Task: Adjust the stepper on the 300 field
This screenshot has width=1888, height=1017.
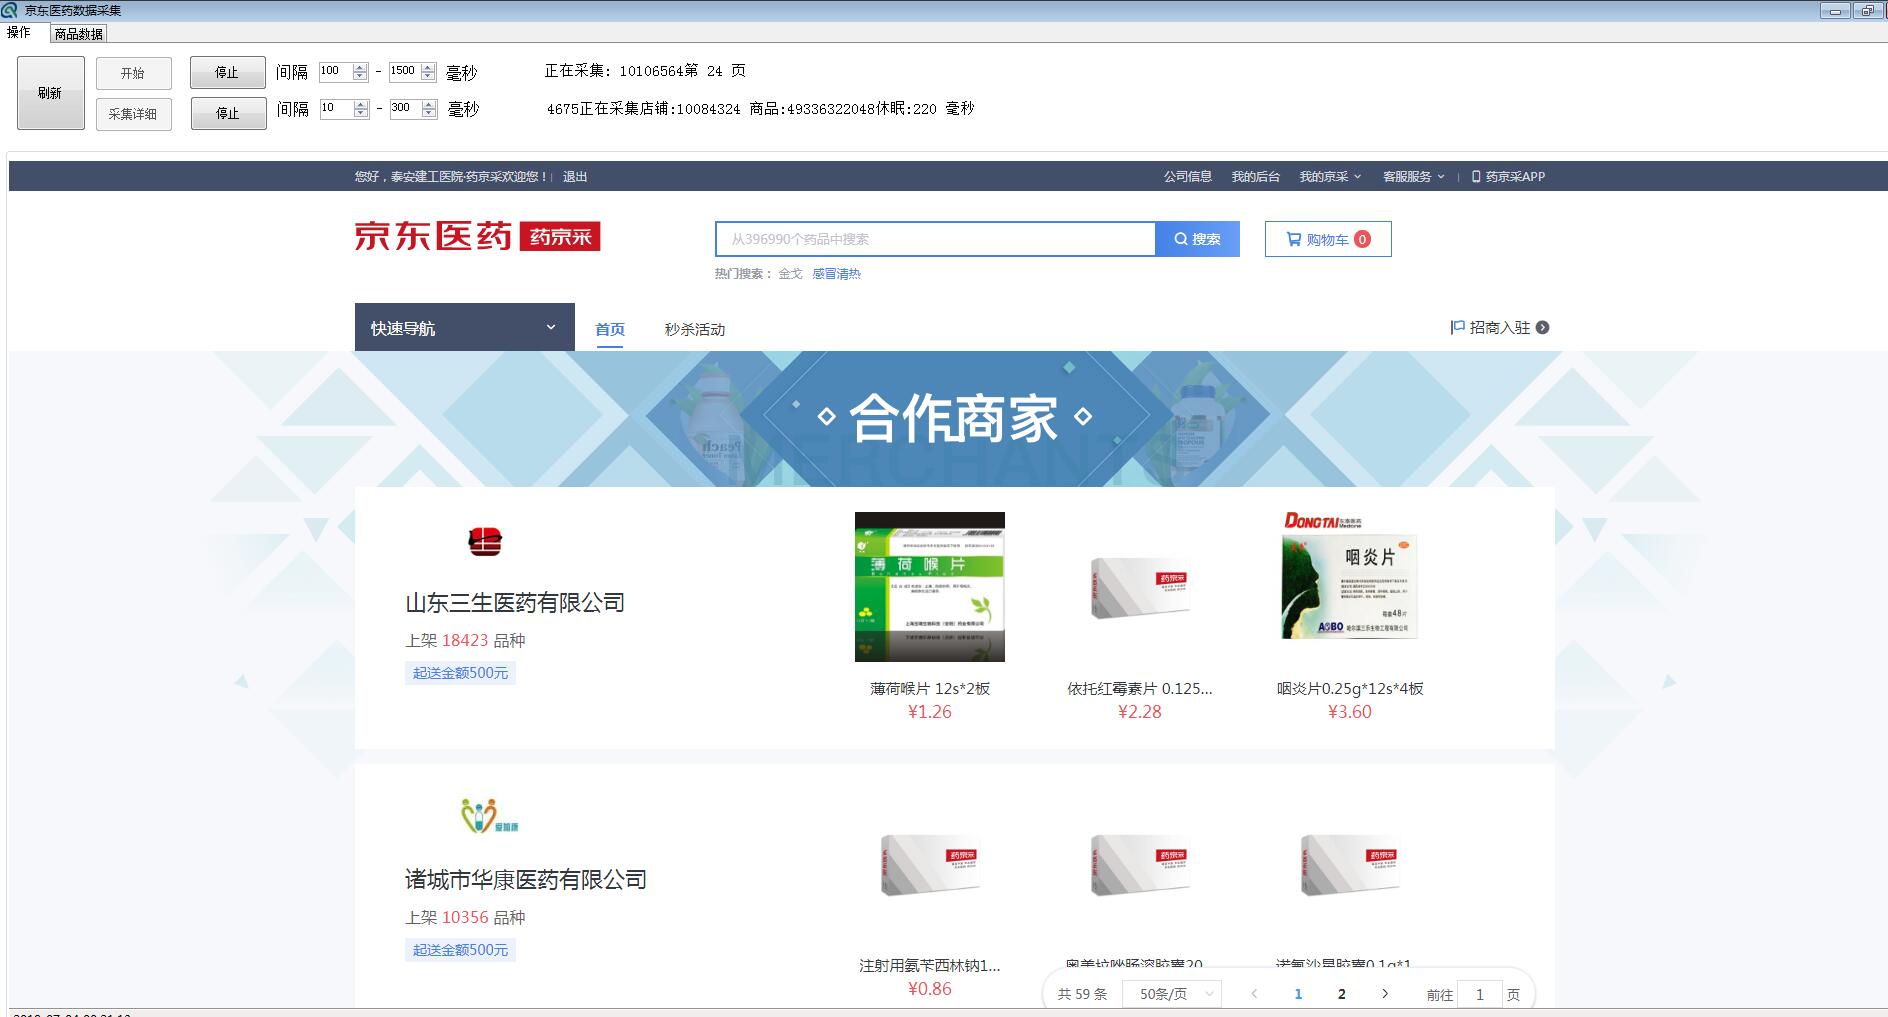Action: coord(429,109)
